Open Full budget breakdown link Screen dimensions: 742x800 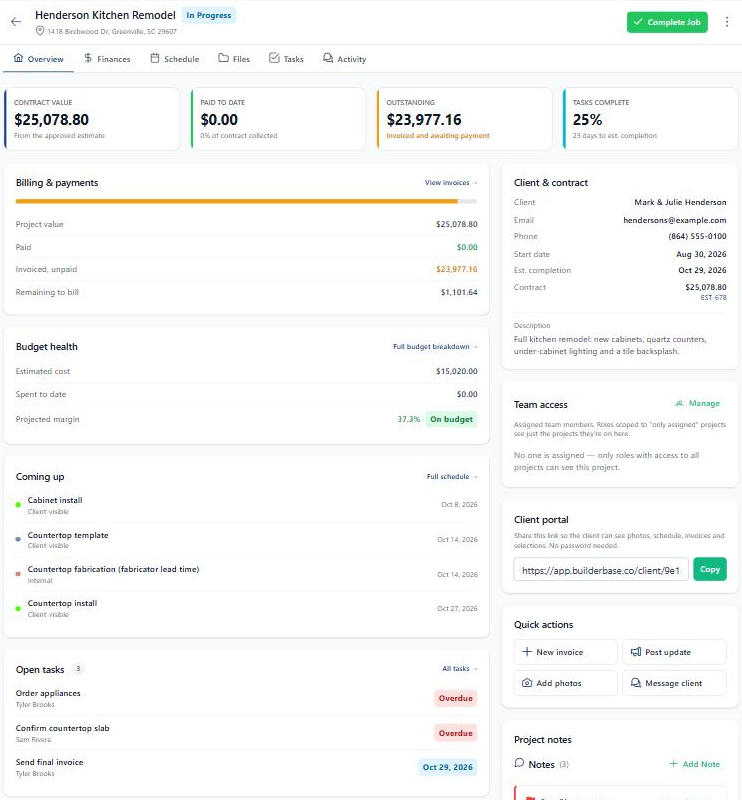click(435, 346)
